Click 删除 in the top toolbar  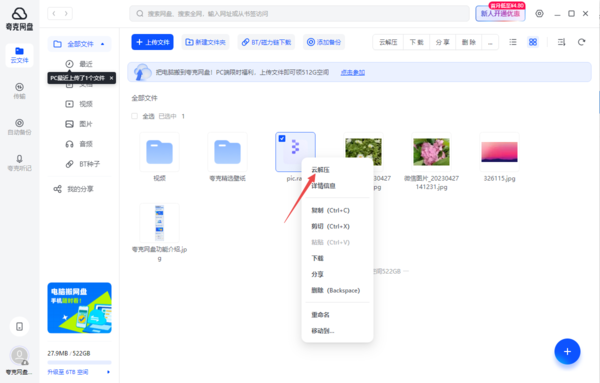[x=468, y=42]
